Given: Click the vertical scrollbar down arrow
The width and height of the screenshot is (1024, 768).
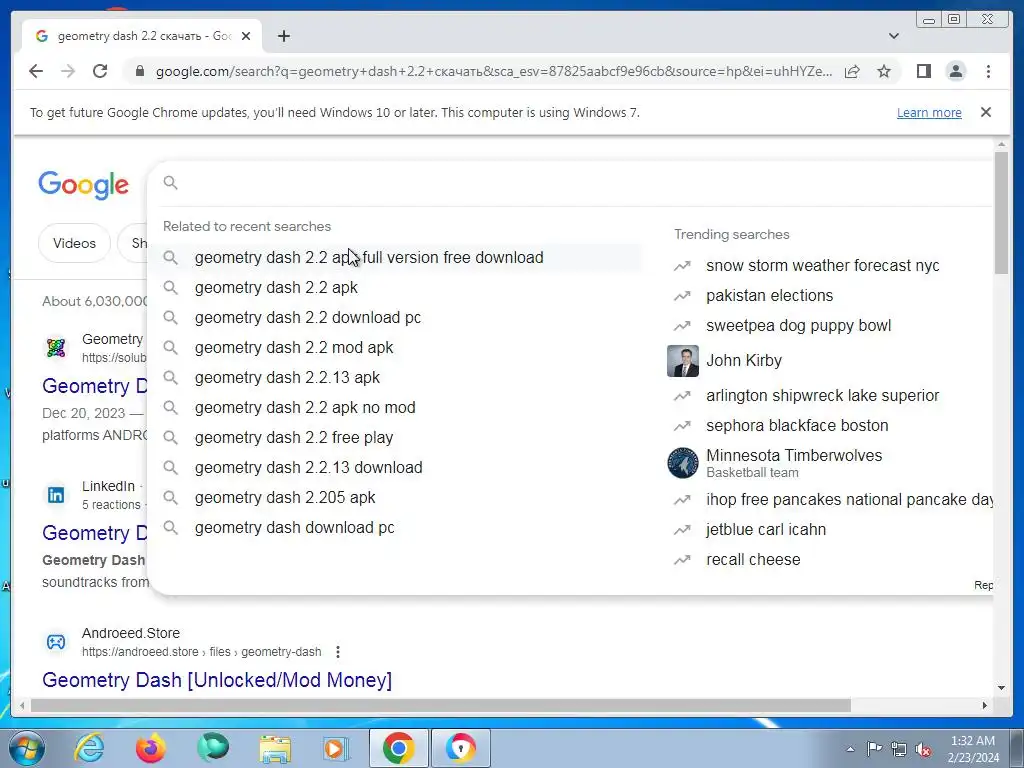Looking at the screenshot, I should pyautogui.click(x=1001, y=688).
